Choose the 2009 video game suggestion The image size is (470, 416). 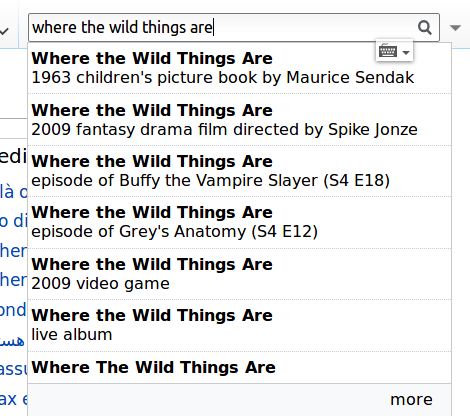(x=239, y=274)
